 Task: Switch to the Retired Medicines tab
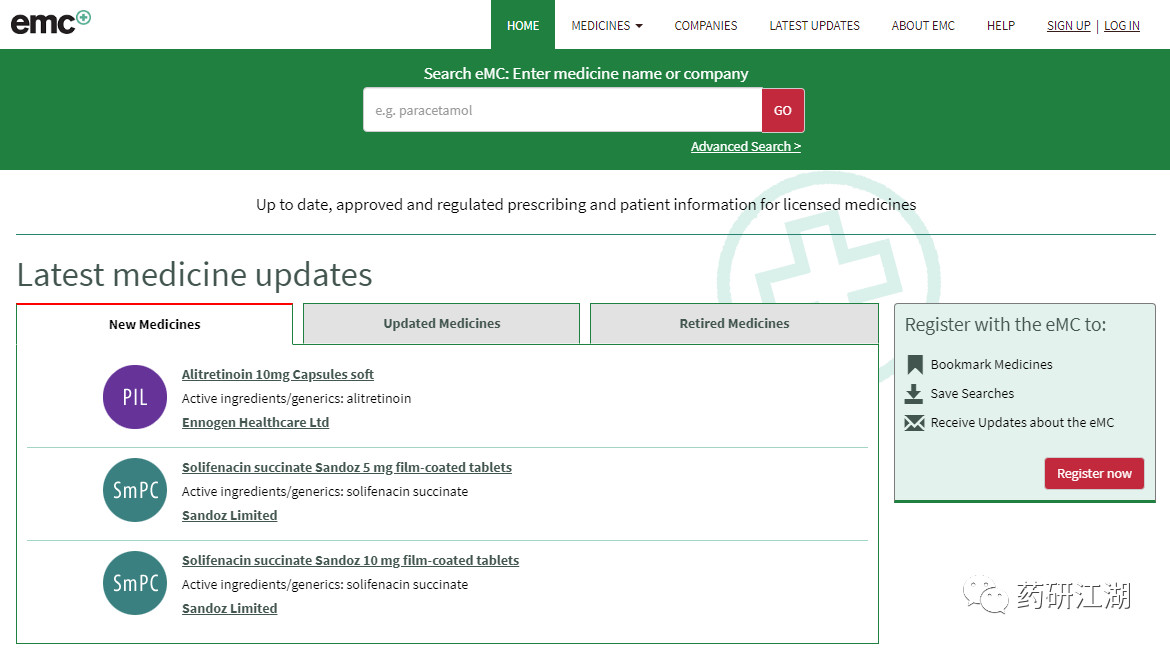[x=734, y=323]
